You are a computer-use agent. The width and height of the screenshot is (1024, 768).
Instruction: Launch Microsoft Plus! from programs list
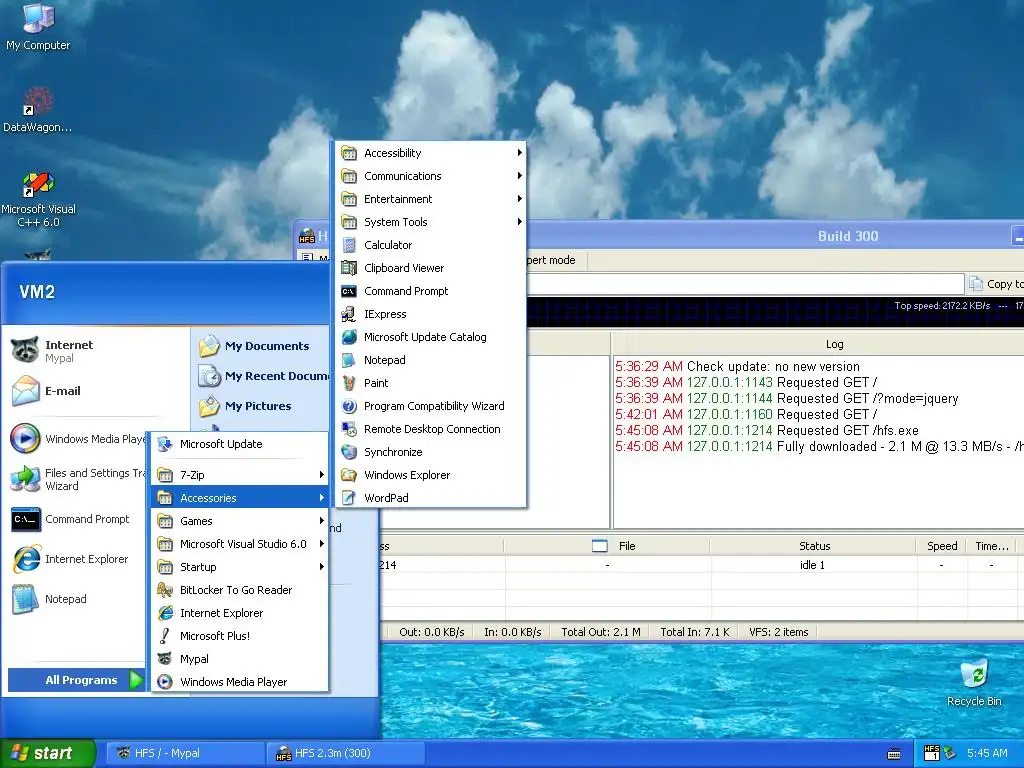pyautogui.click(x=239, y=636)
